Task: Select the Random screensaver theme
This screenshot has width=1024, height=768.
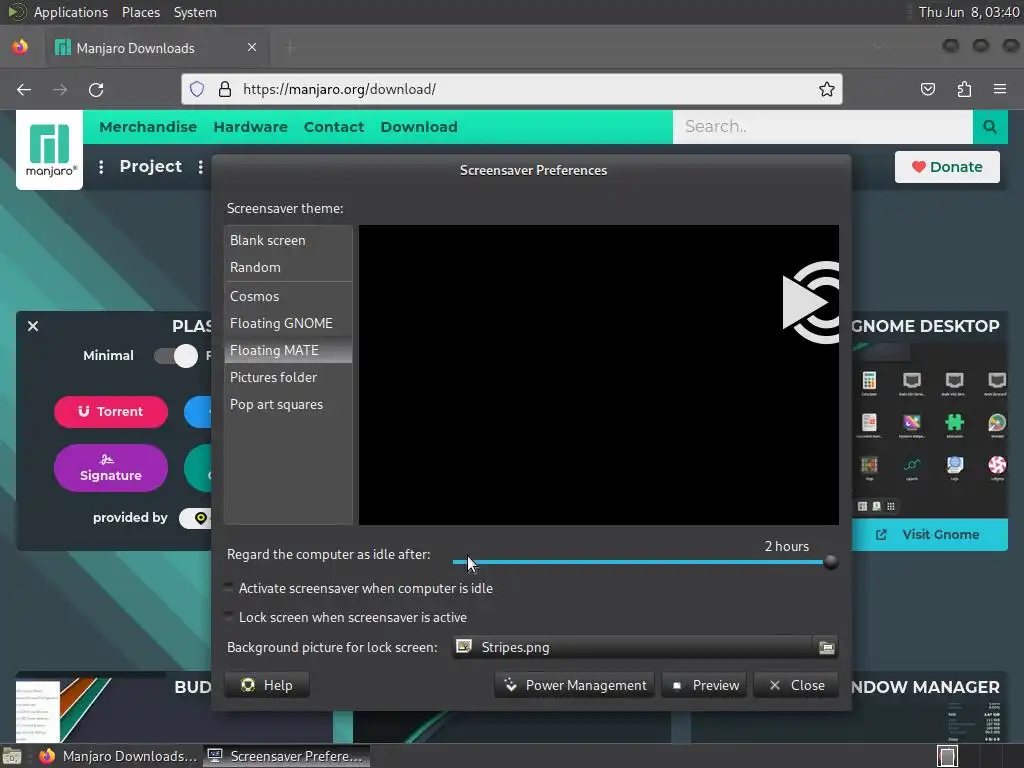Action: [x=288, y=267]
